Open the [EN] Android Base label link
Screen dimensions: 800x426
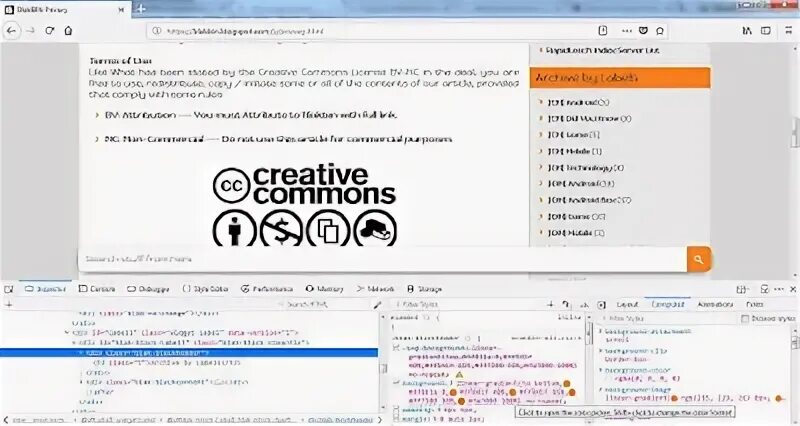[x=589, y=201]
